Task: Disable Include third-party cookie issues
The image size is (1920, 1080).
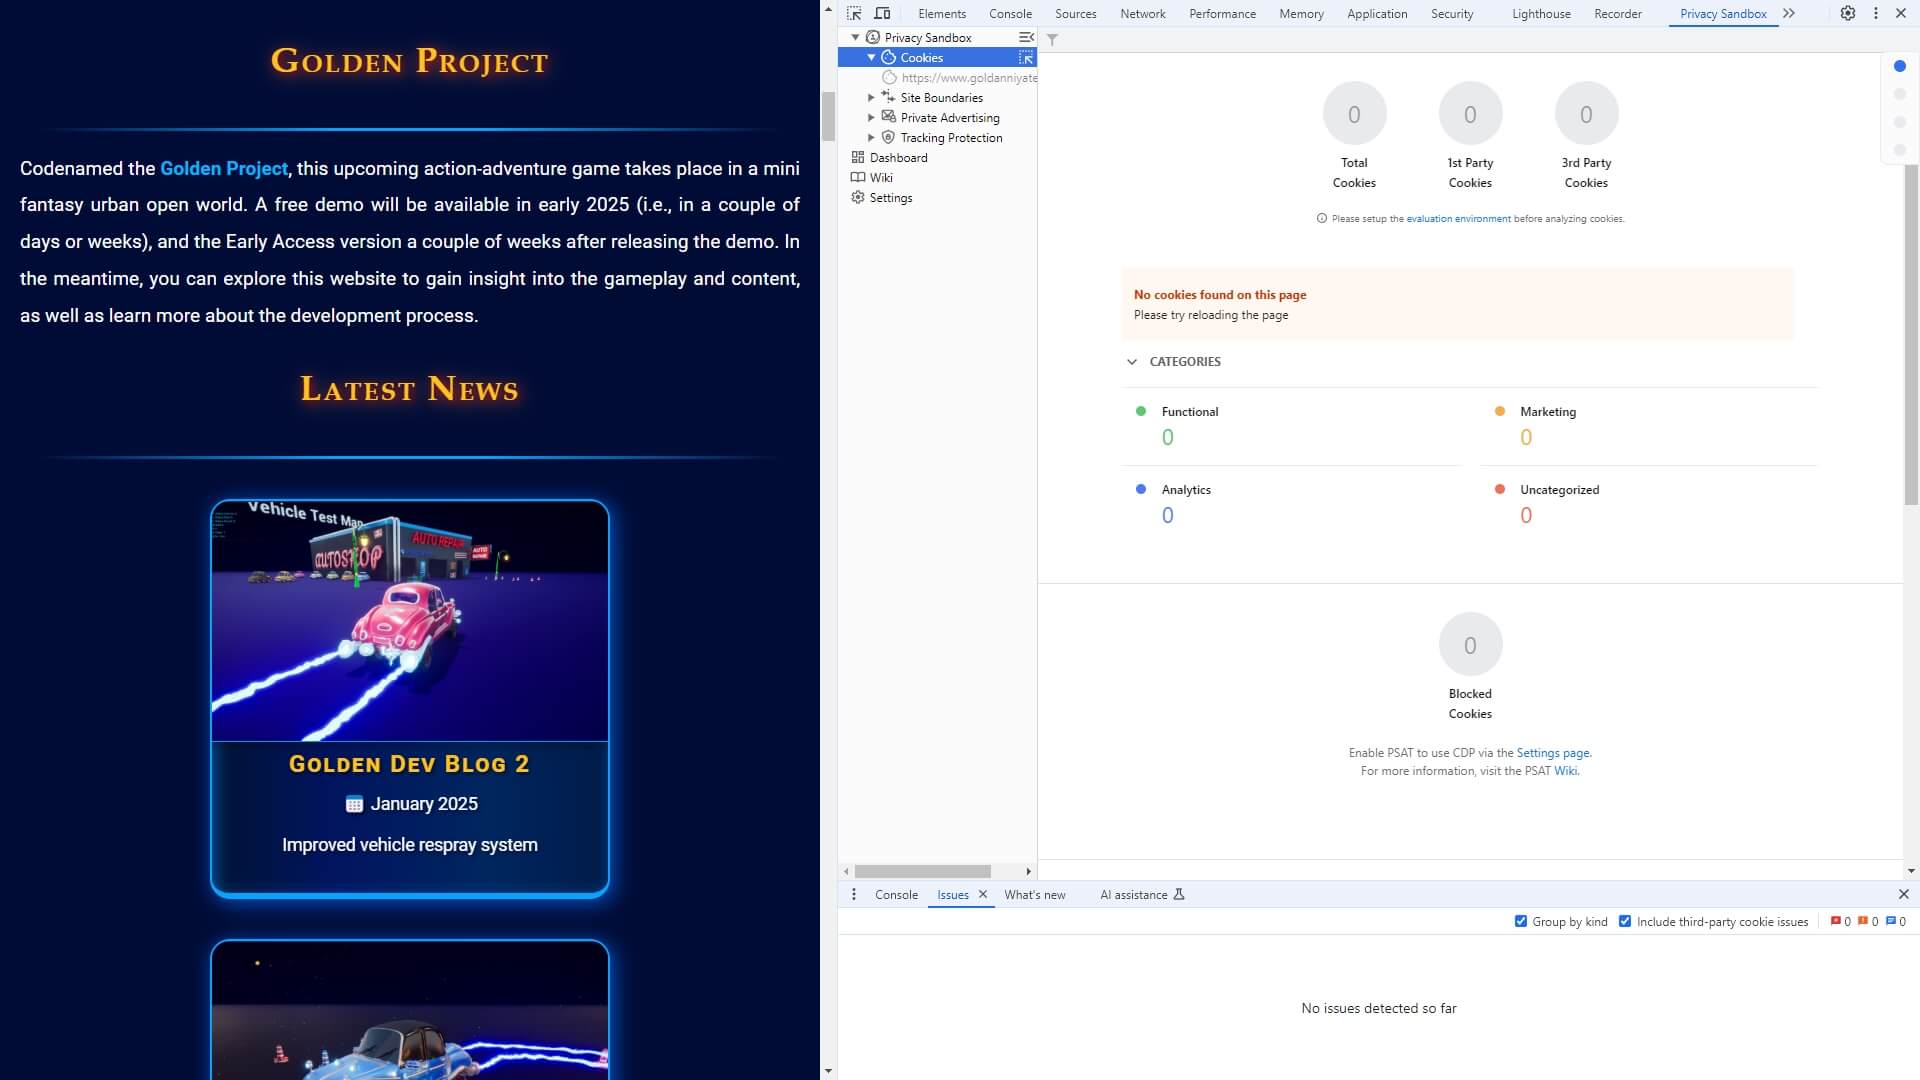Action: (x=1626, y=921)
